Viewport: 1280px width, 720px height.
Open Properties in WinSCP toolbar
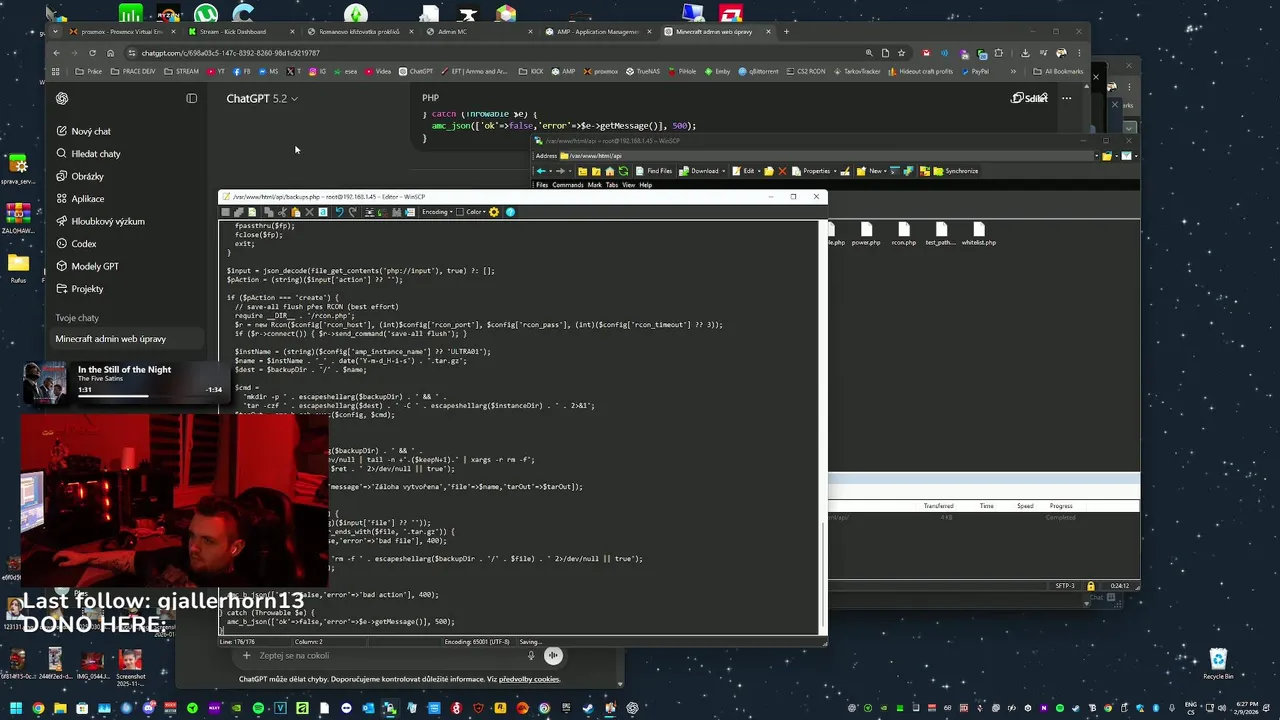[x=811, y=171]
